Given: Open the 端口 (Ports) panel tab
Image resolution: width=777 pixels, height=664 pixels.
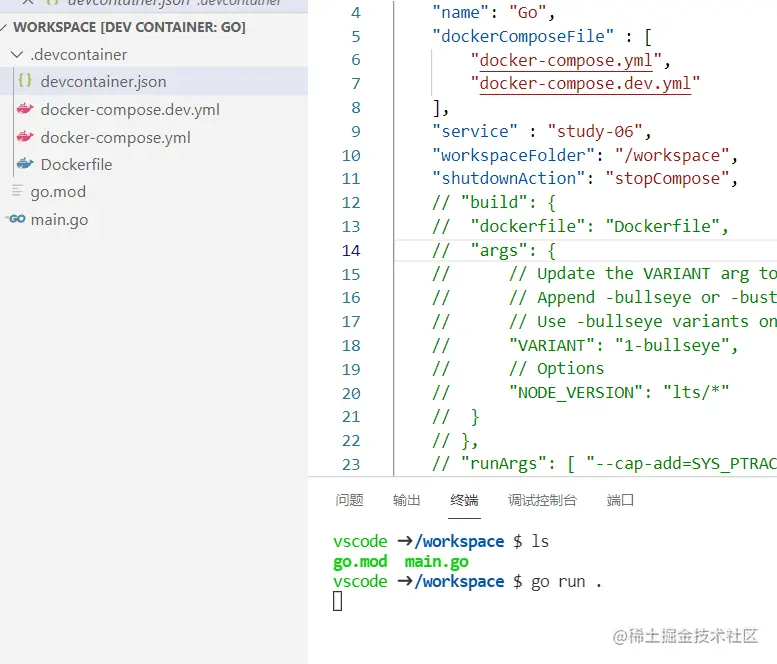Looking at the screenshot, I should click(x=620, y=500).
